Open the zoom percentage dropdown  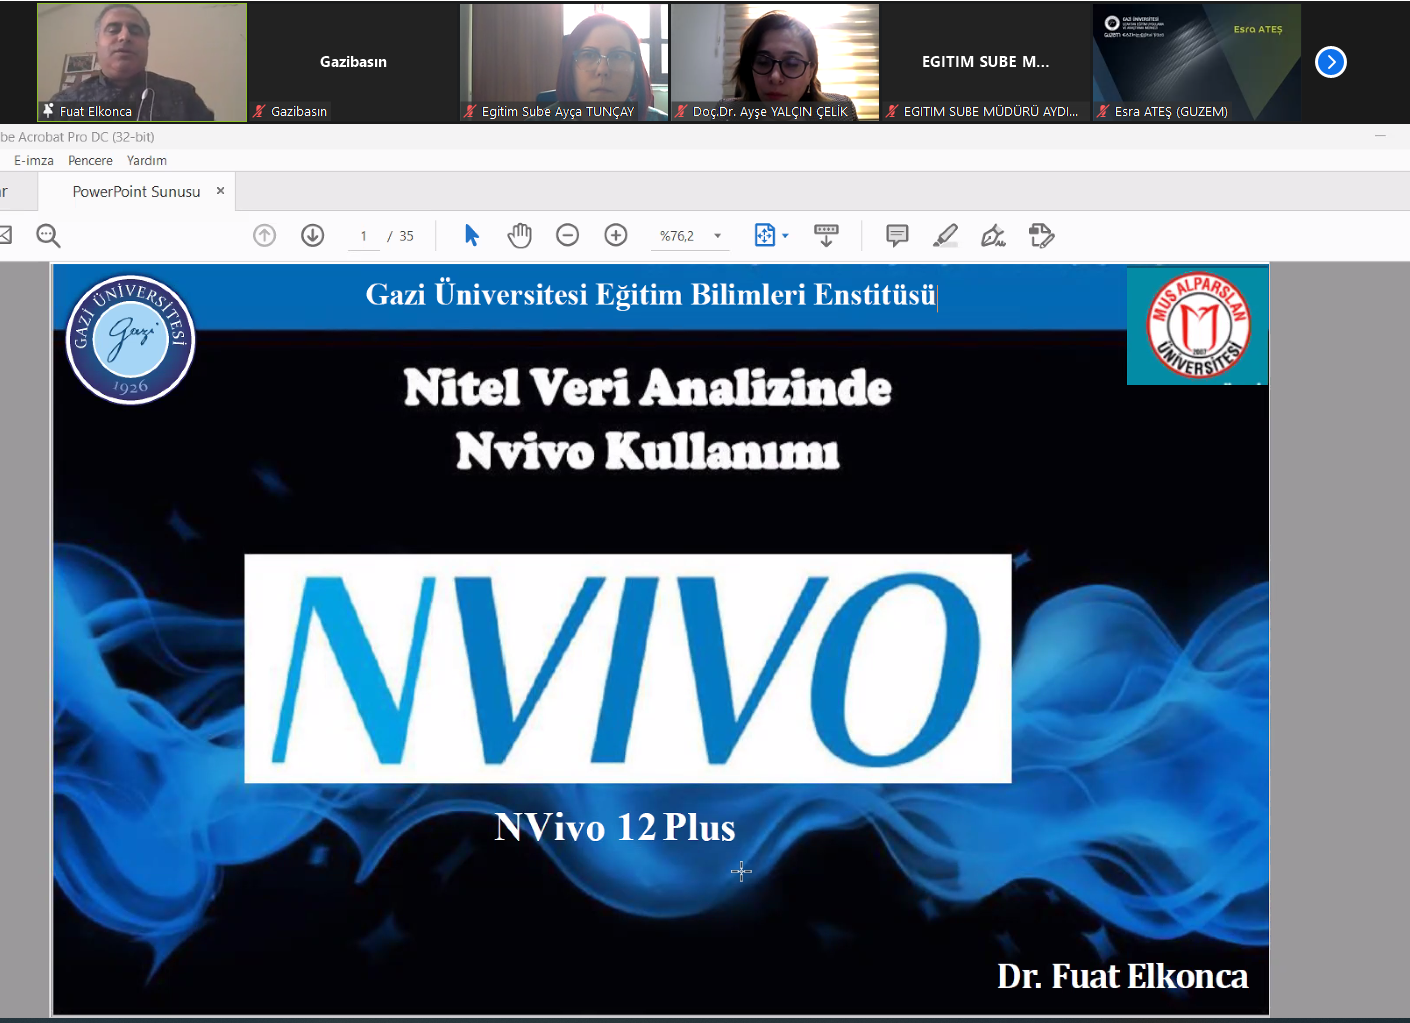tap(717, 236)
